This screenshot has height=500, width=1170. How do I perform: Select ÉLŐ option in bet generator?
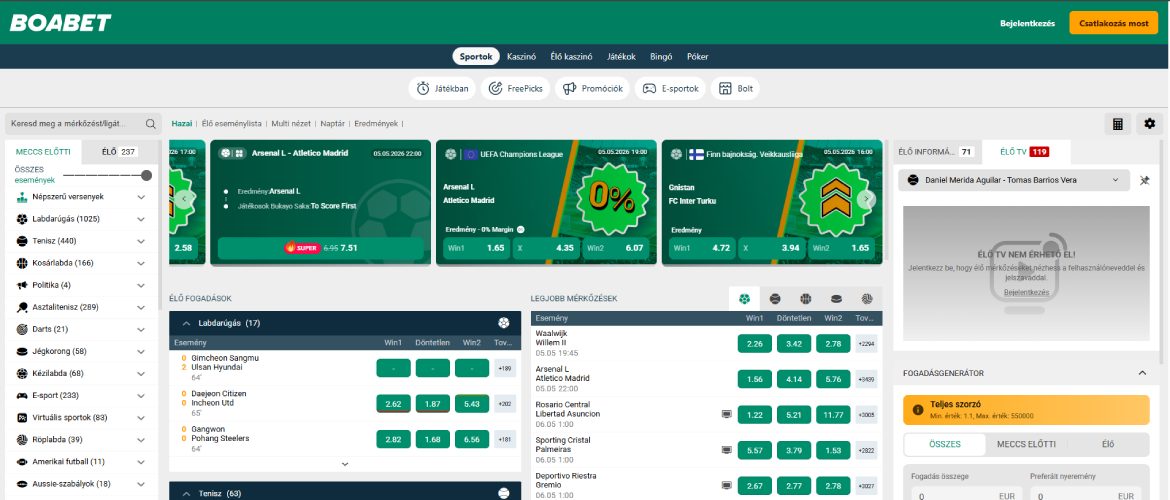(1108, 444)
